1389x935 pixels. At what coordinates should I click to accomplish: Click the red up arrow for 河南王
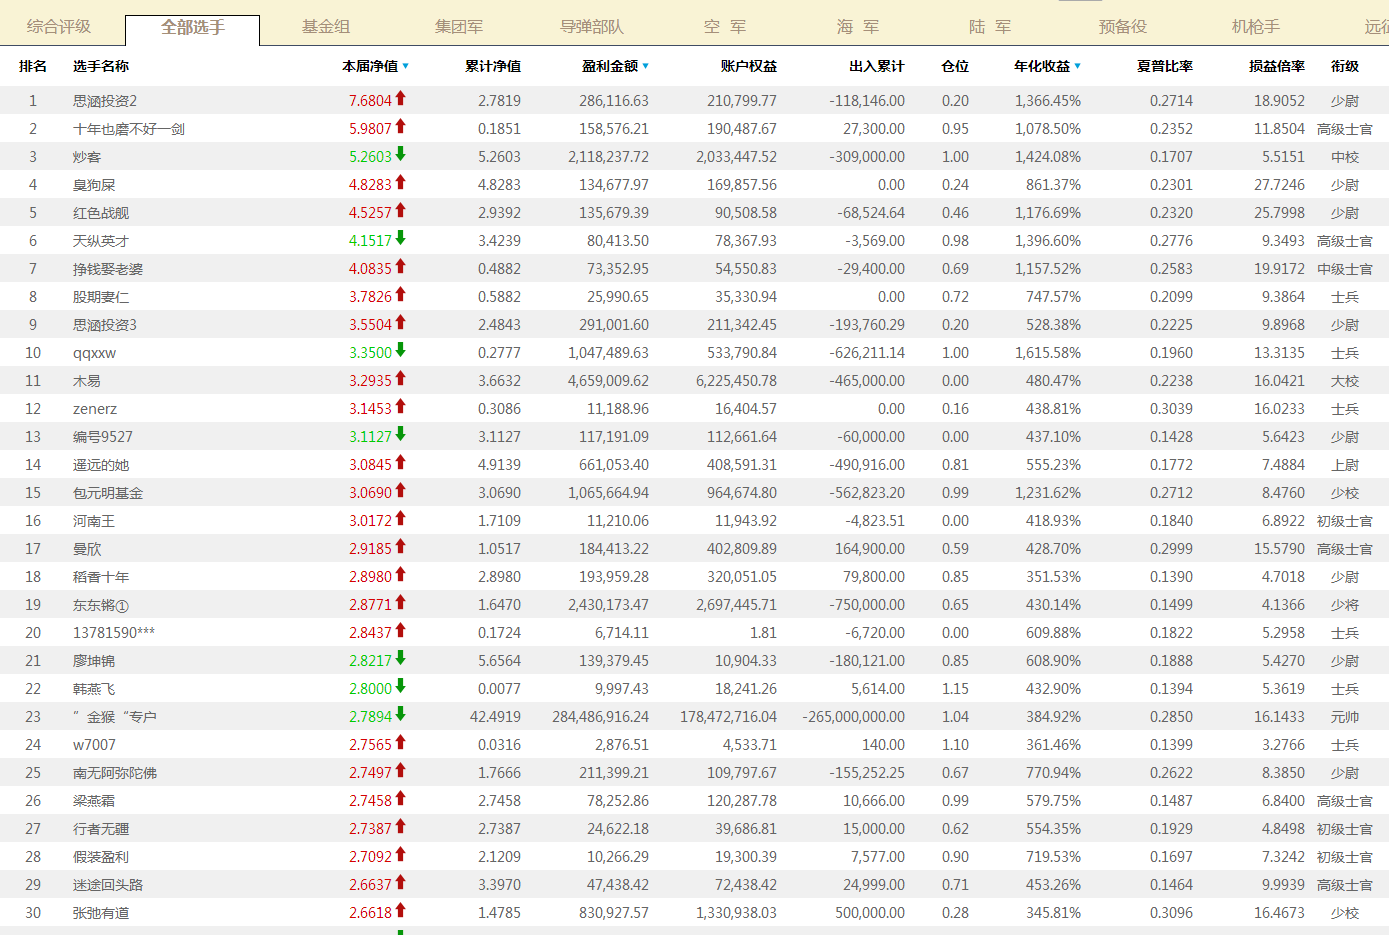[x=400, y=518]
